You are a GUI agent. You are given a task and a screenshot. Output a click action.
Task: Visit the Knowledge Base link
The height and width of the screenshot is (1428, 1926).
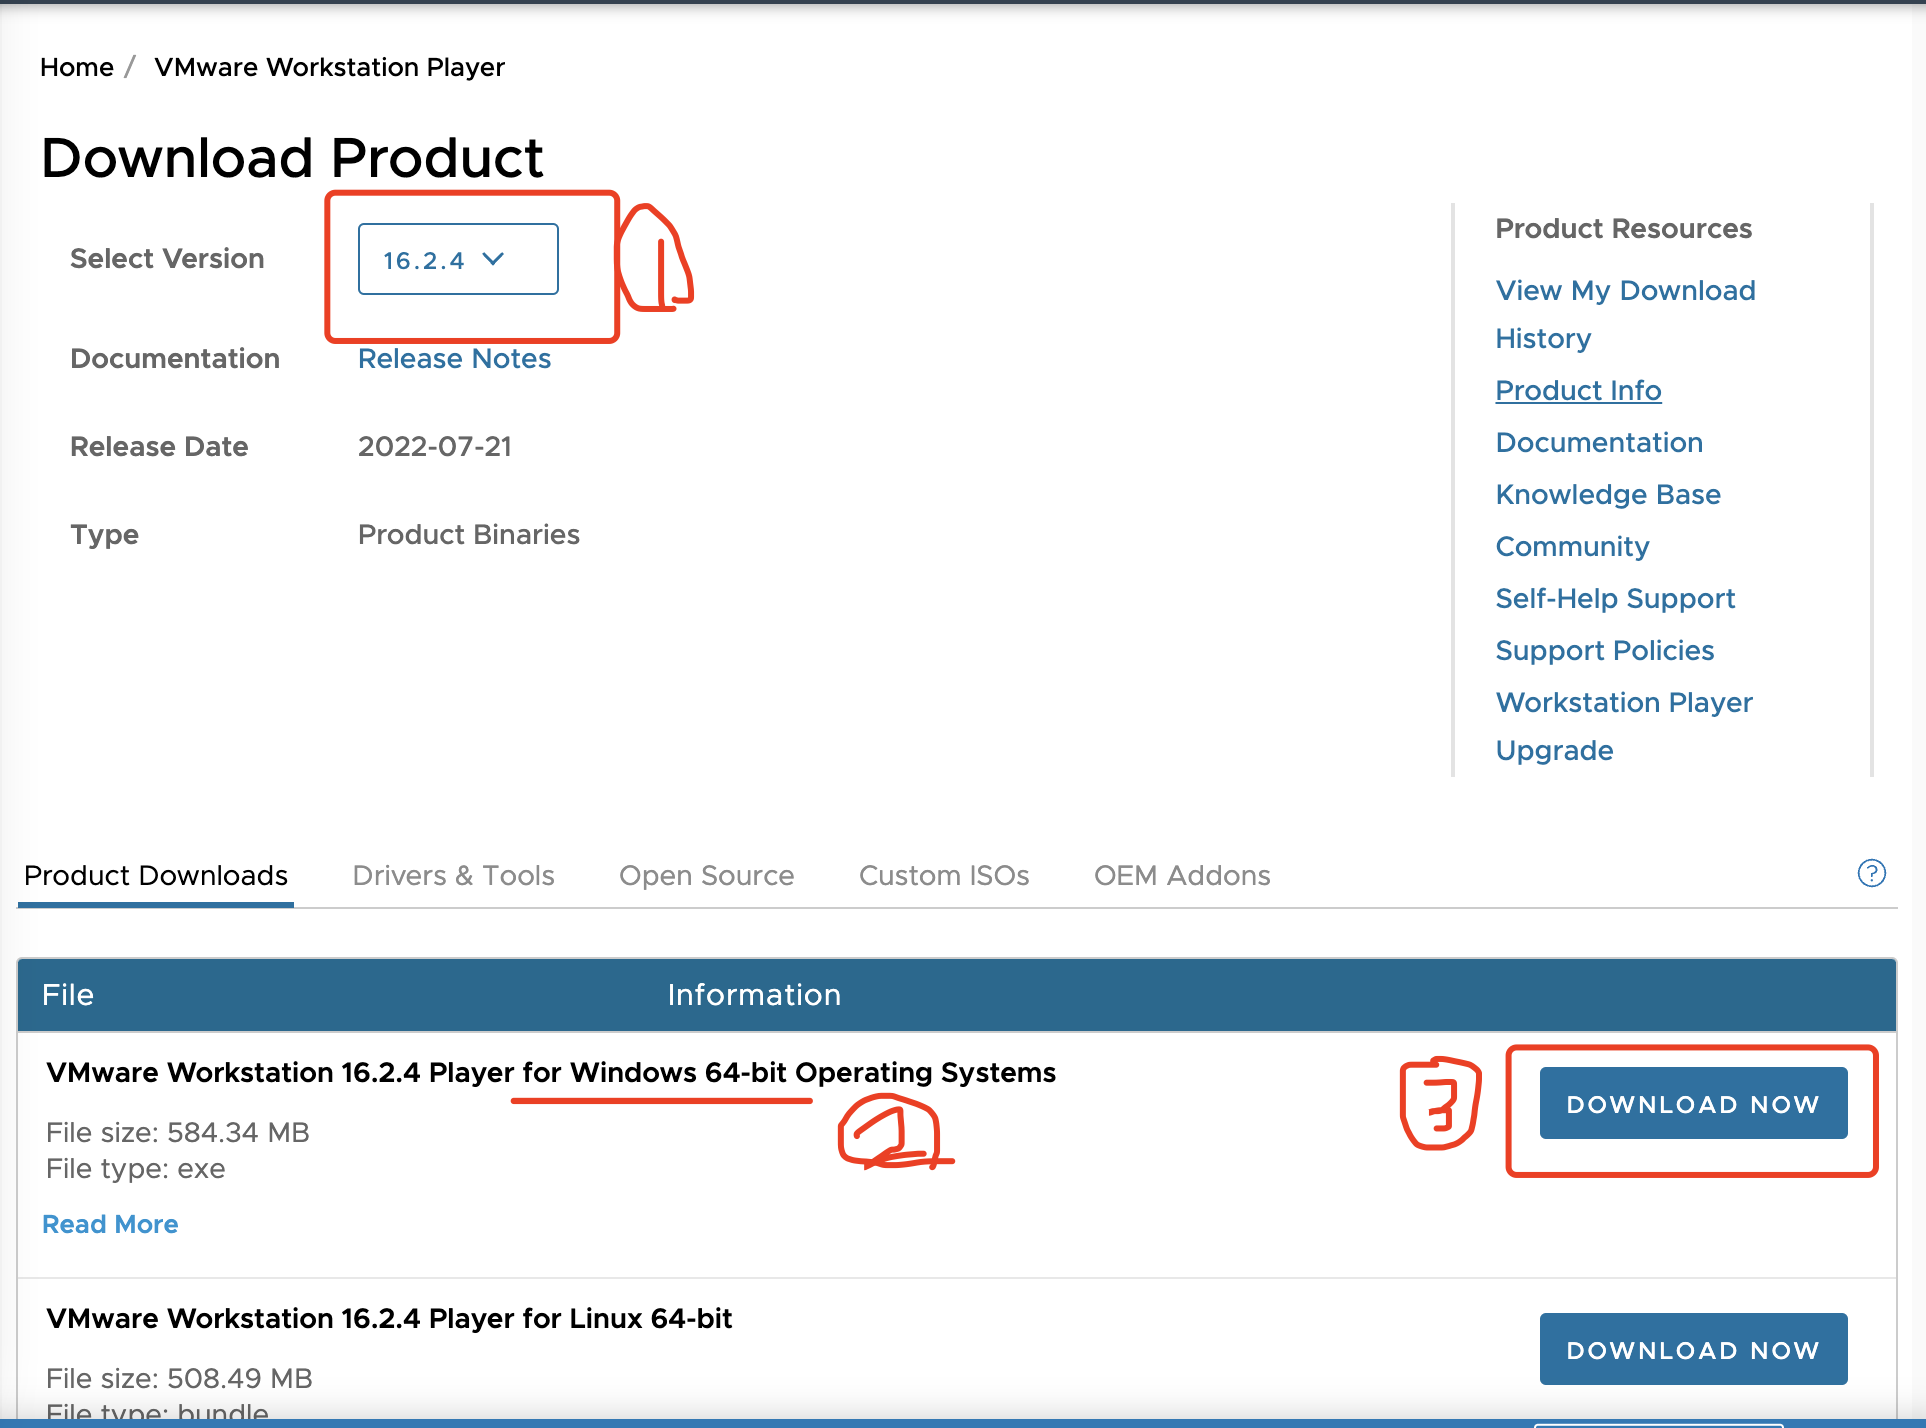[1608, 494]
